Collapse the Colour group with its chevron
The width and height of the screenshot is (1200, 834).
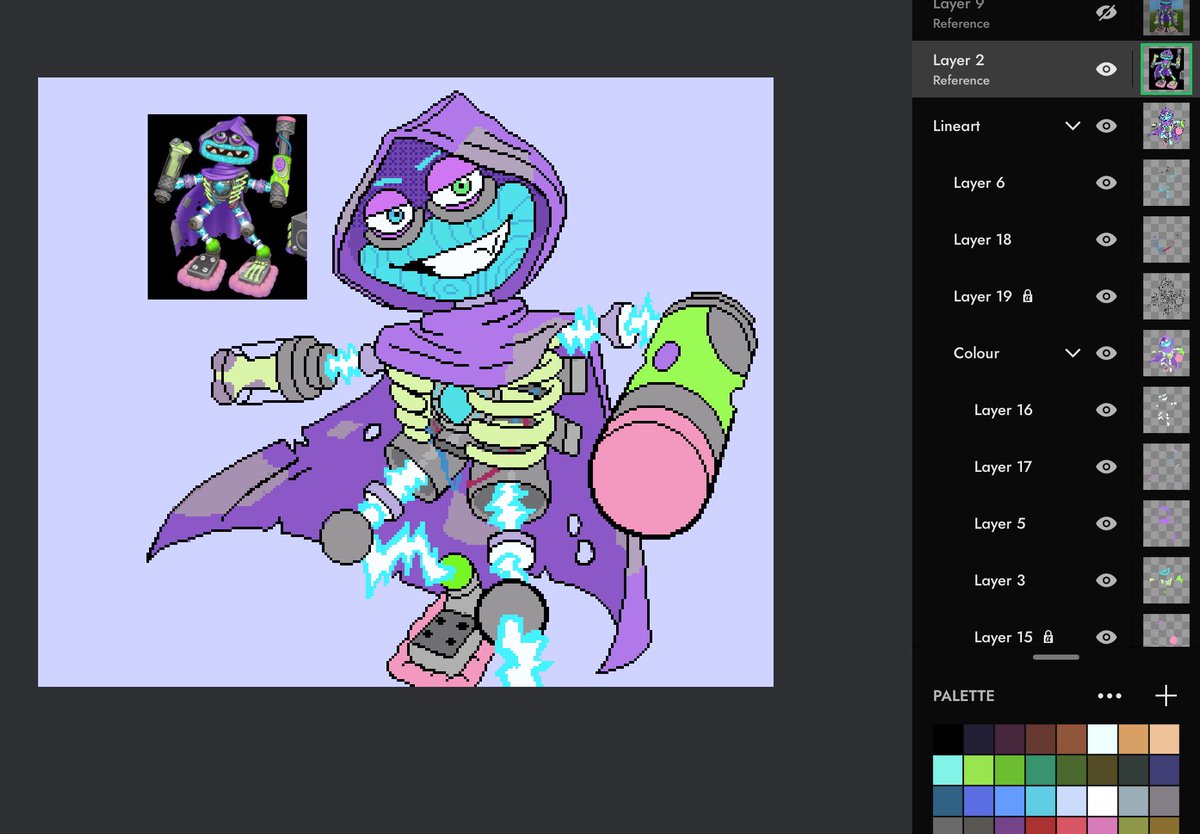pyautogui.click(x=1072, y=353)
